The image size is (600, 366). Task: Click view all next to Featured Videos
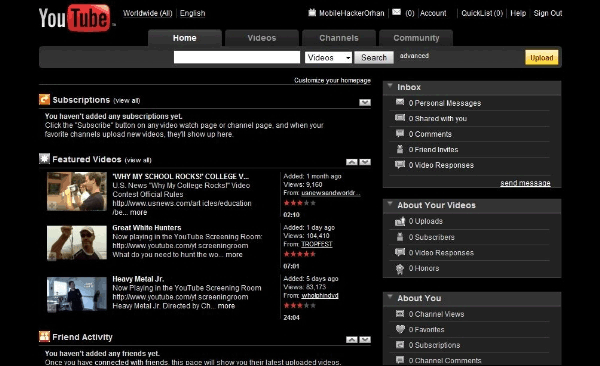coord(138,160)
